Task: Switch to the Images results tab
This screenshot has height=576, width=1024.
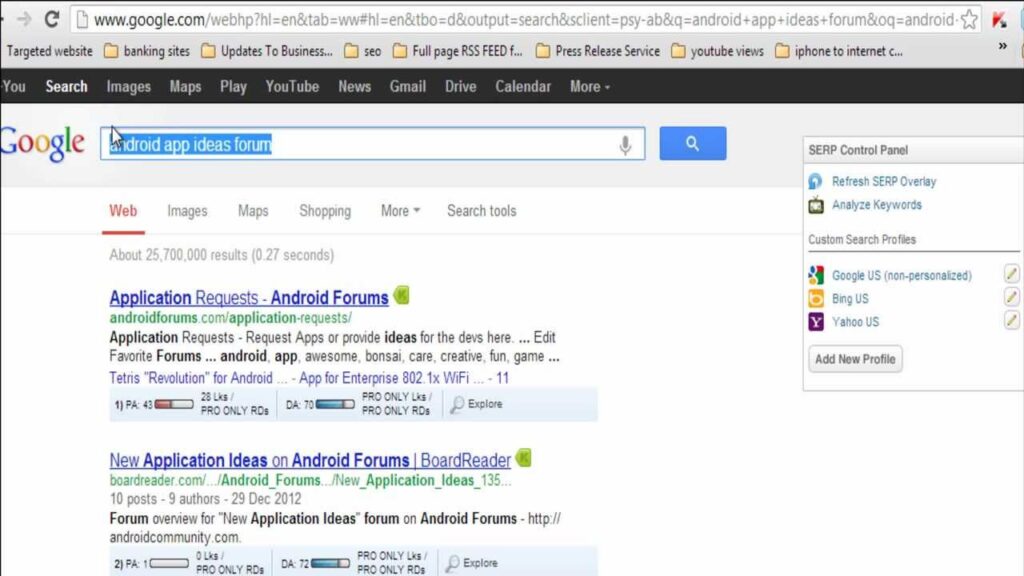Action: coord(187,211)
